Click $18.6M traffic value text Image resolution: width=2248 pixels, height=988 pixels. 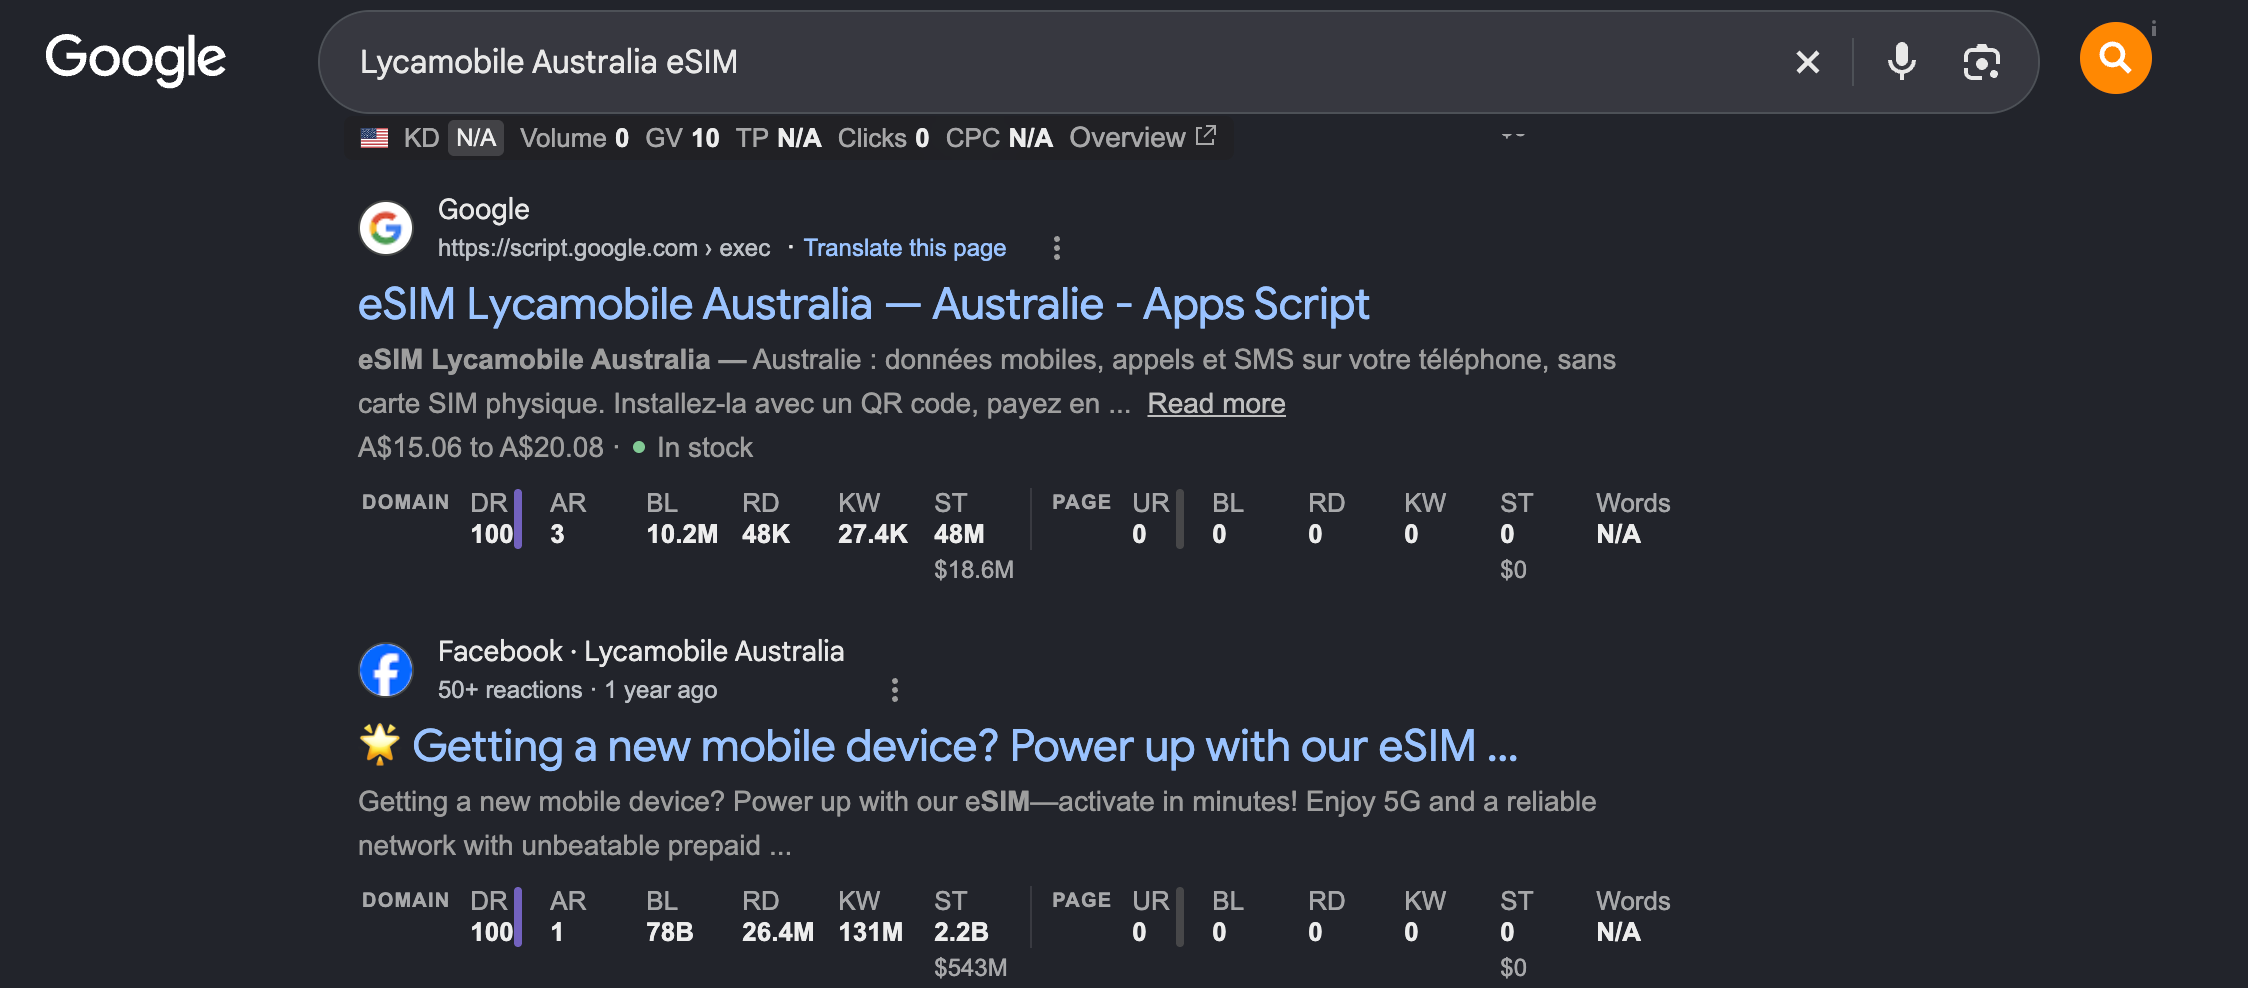pos(974,570)
